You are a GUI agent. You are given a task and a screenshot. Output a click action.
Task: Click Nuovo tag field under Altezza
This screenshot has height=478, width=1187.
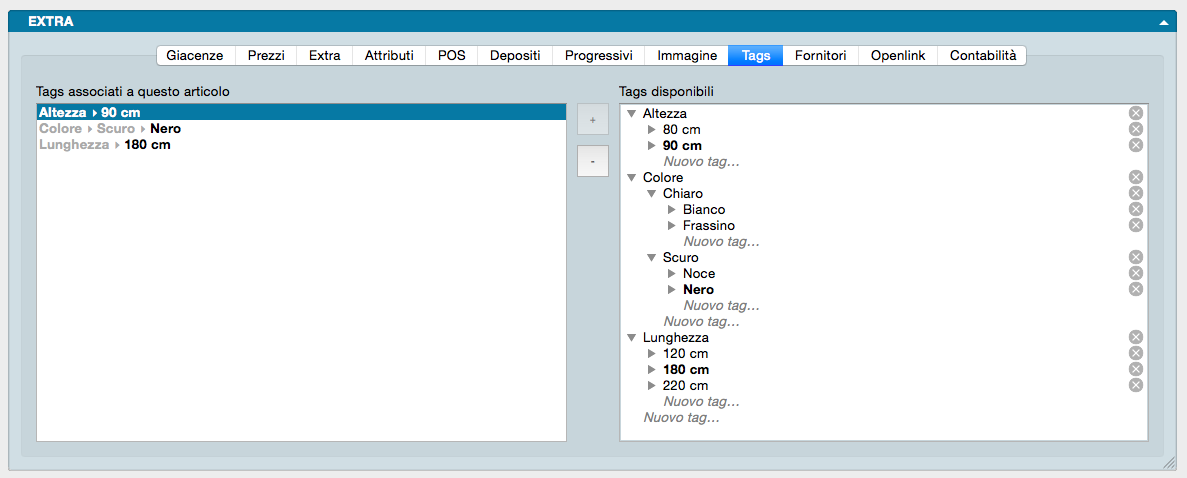(x=701, y=161)
